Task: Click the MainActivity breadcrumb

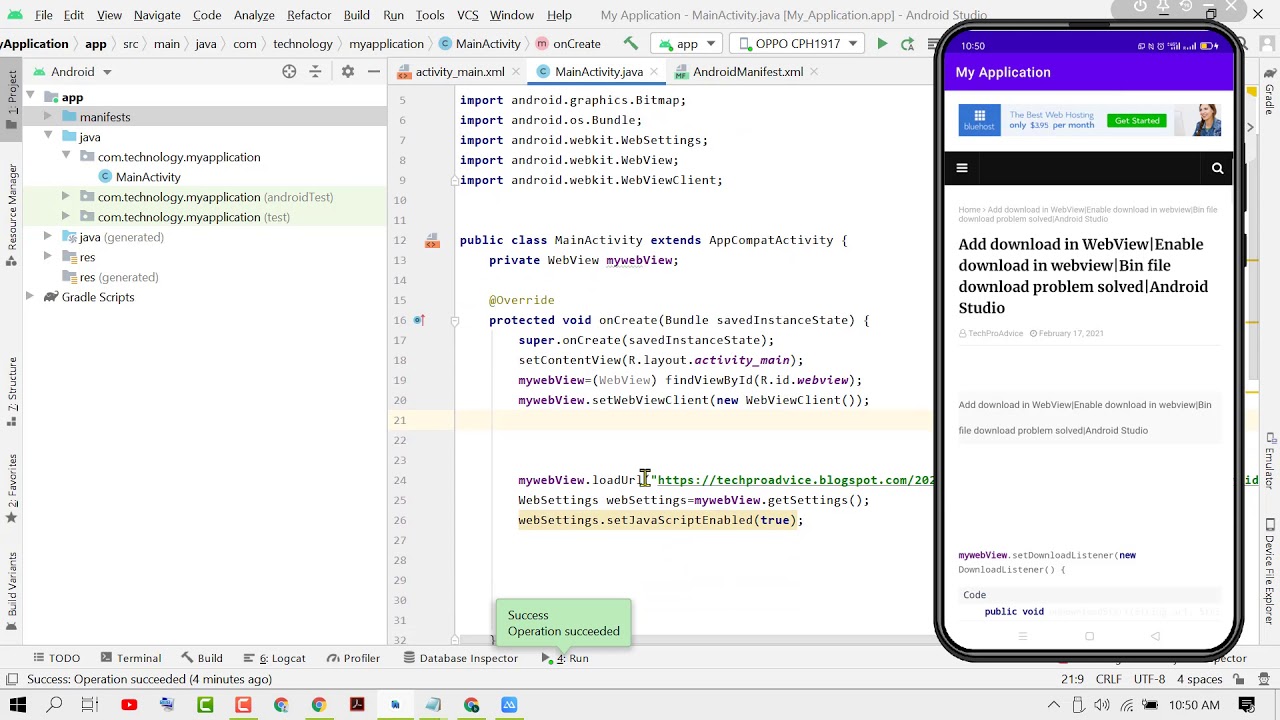Action: tap(480, 44)
